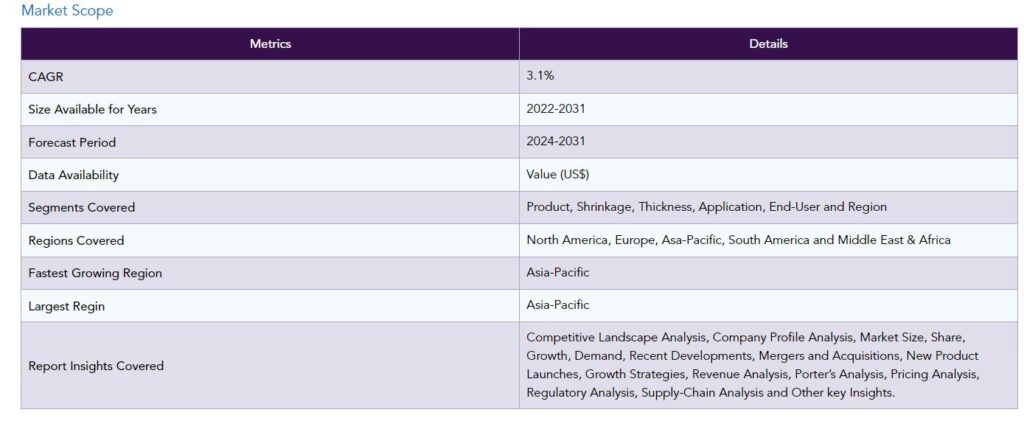
Task: Select the Details column header
Action: click(768, 44)
